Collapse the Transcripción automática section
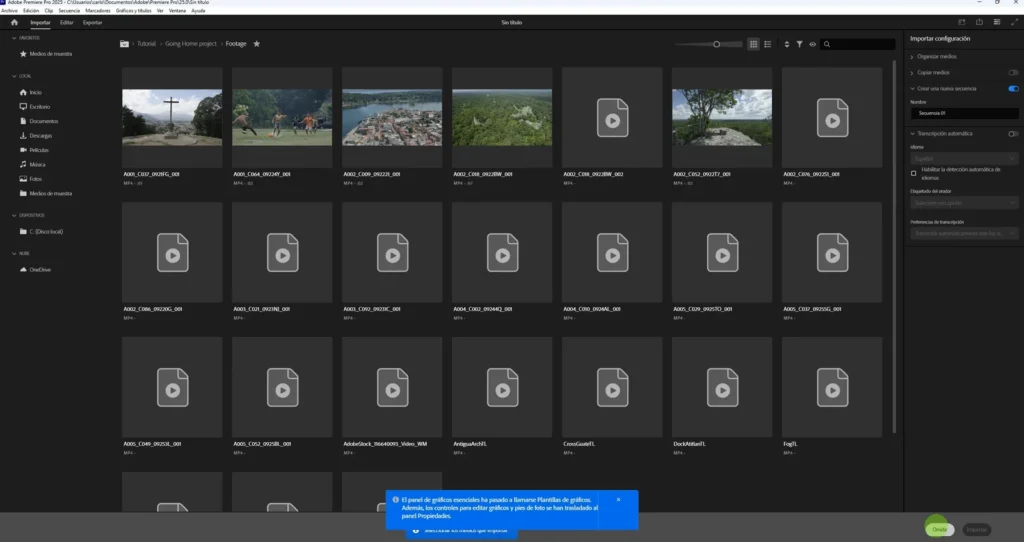This screenshot has height=542, width=1024. pos(912,133)
